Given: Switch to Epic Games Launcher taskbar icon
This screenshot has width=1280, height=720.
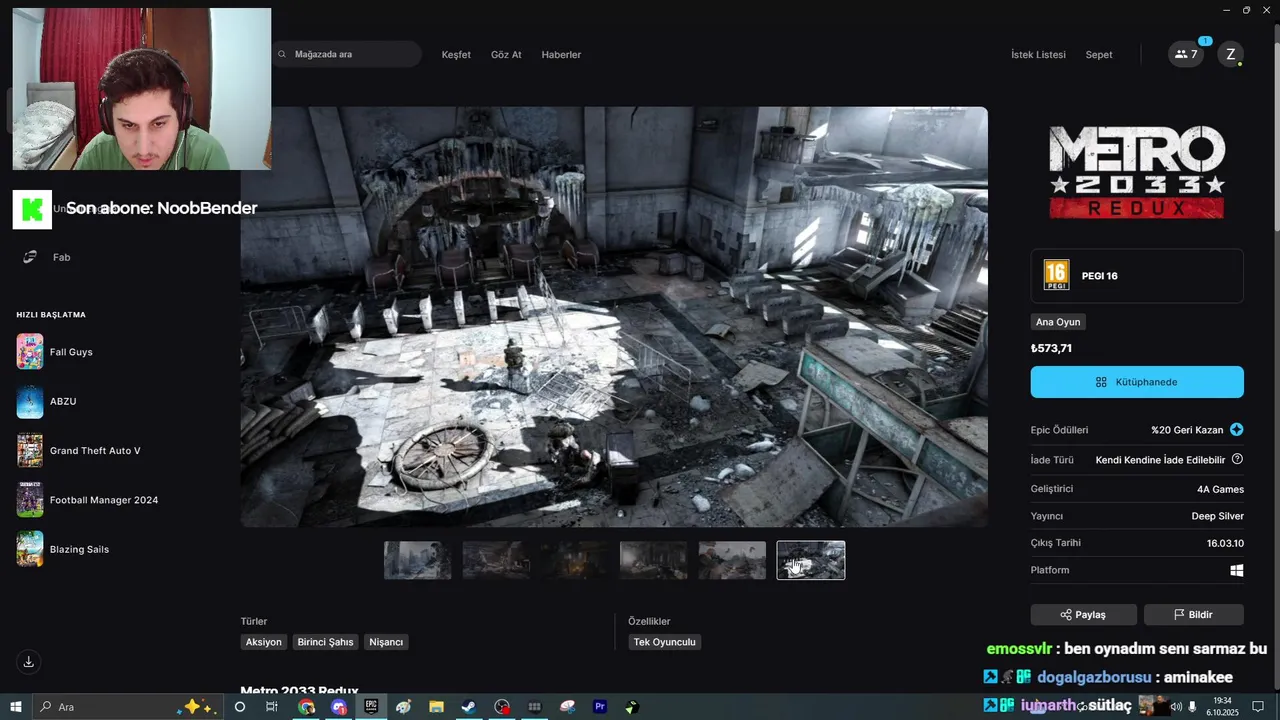Looking at the screenshot, I should (x=371, y=707).
